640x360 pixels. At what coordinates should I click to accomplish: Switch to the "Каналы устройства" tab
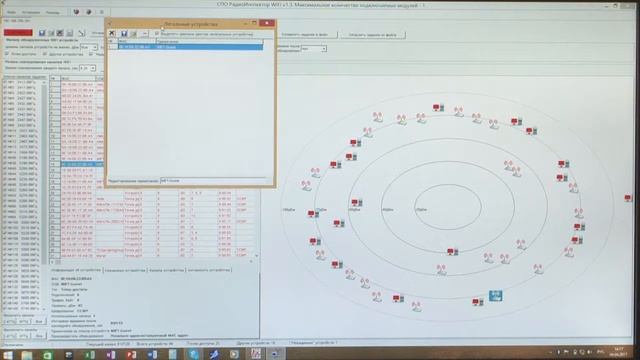pyautogui.click(x=167, y=270)
